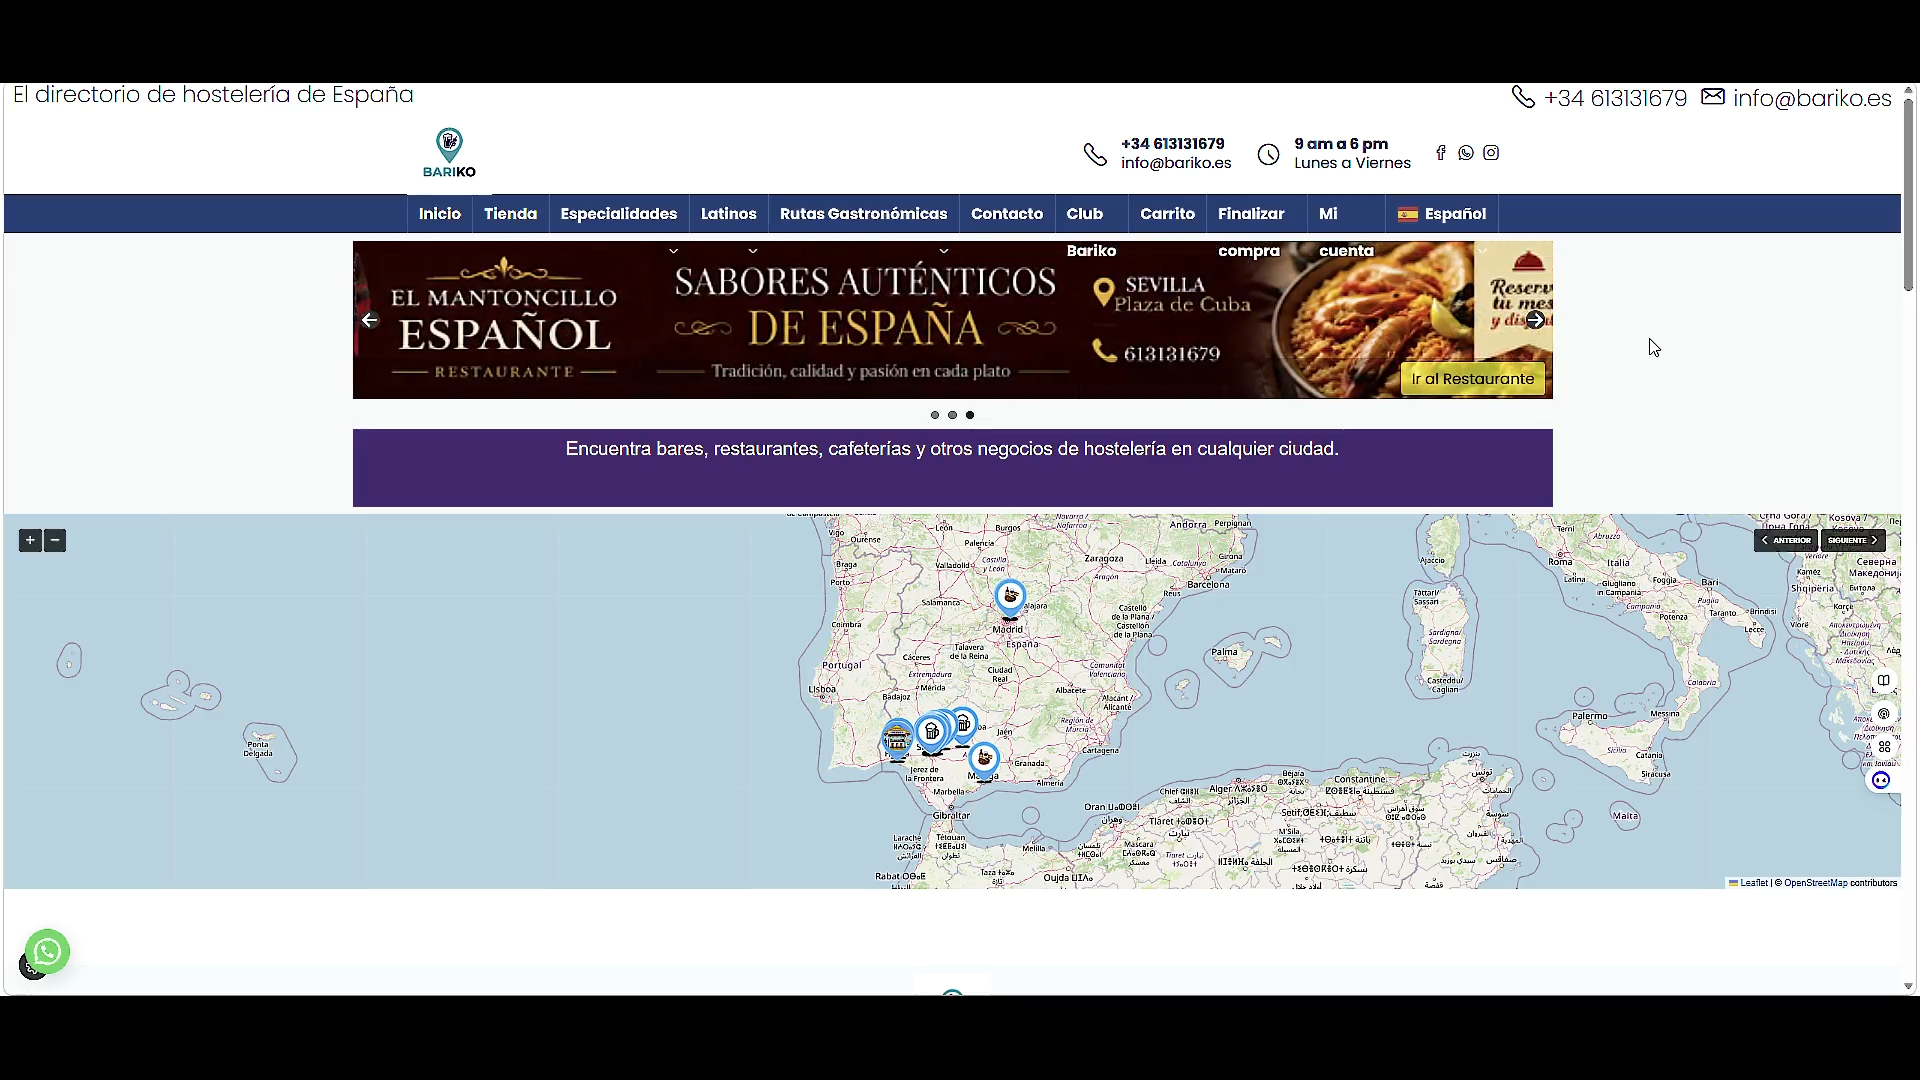Image resolution: width=1920 pixels, height=1080 pixels.
Task: Open the Club Bariko menu item
Action: tap(1090, 230)
